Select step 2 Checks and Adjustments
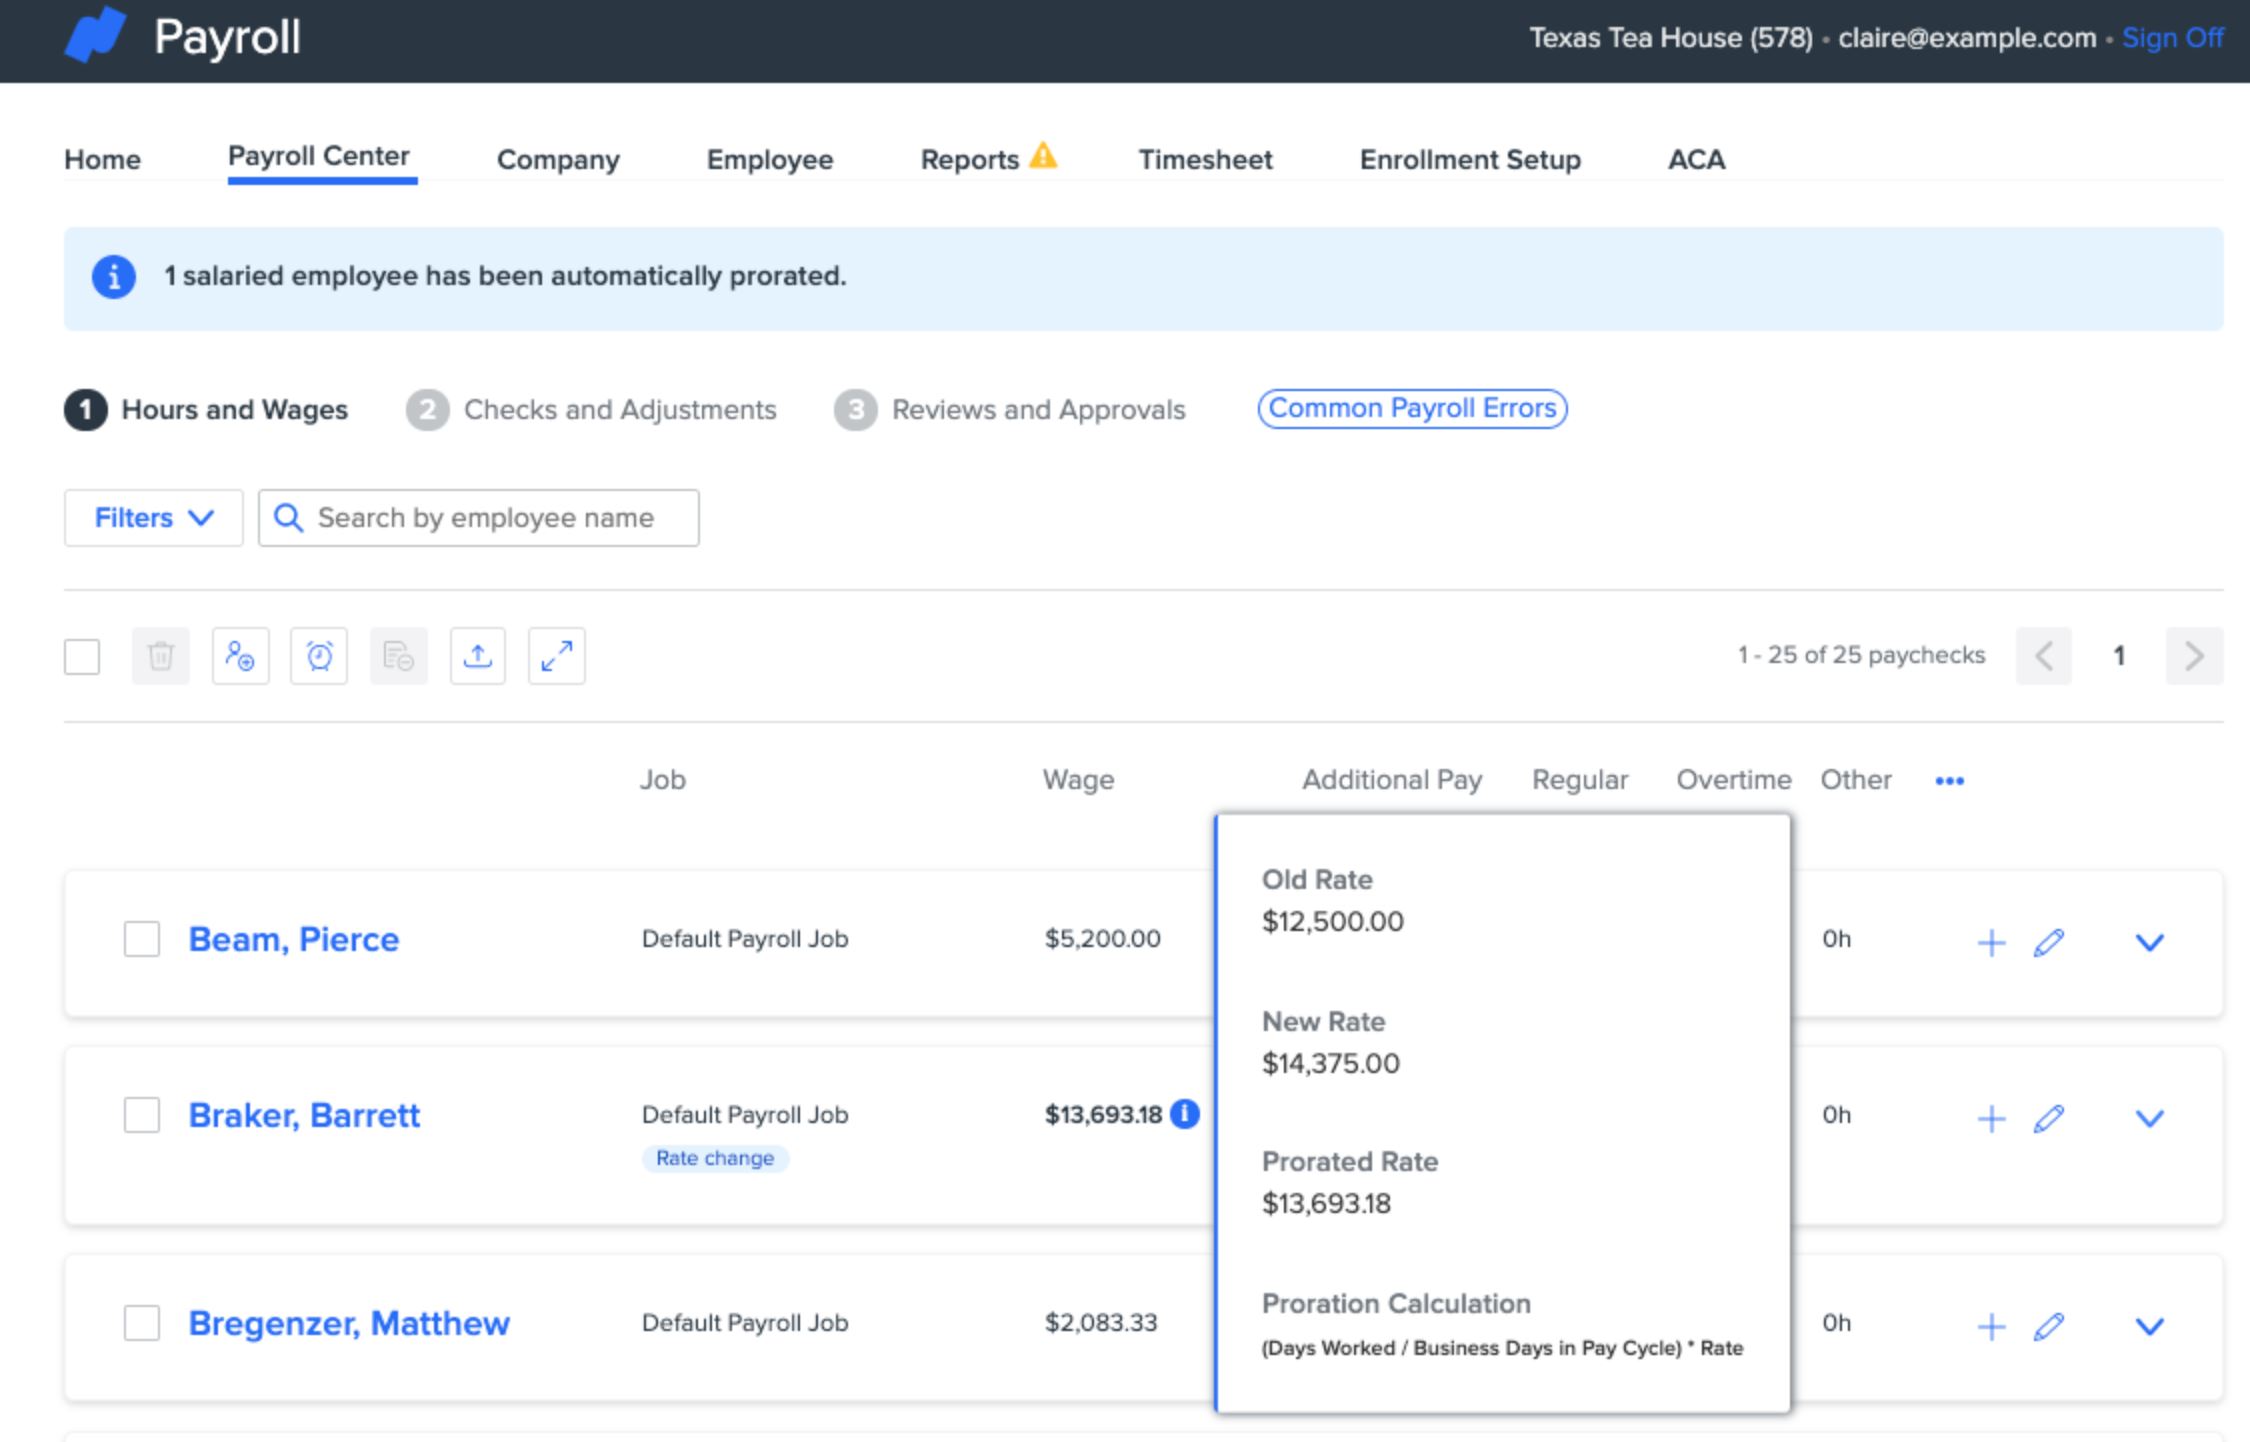2250x1442 pixels. [591, 410]
